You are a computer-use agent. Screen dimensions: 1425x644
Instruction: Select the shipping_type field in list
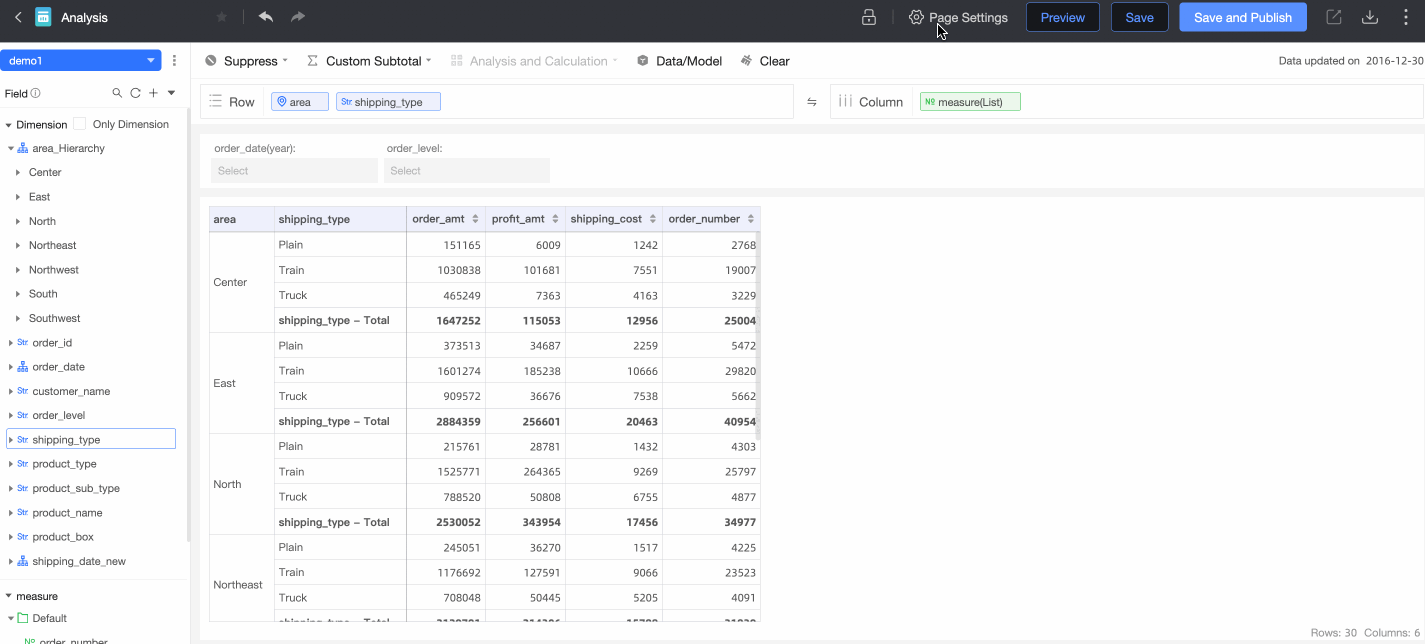[x=66, y=440]
